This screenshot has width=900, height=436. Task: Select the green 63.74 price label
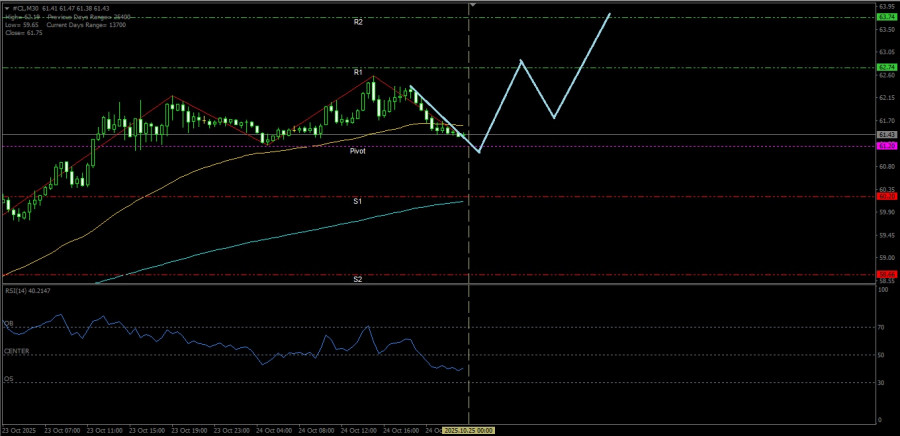885,17
